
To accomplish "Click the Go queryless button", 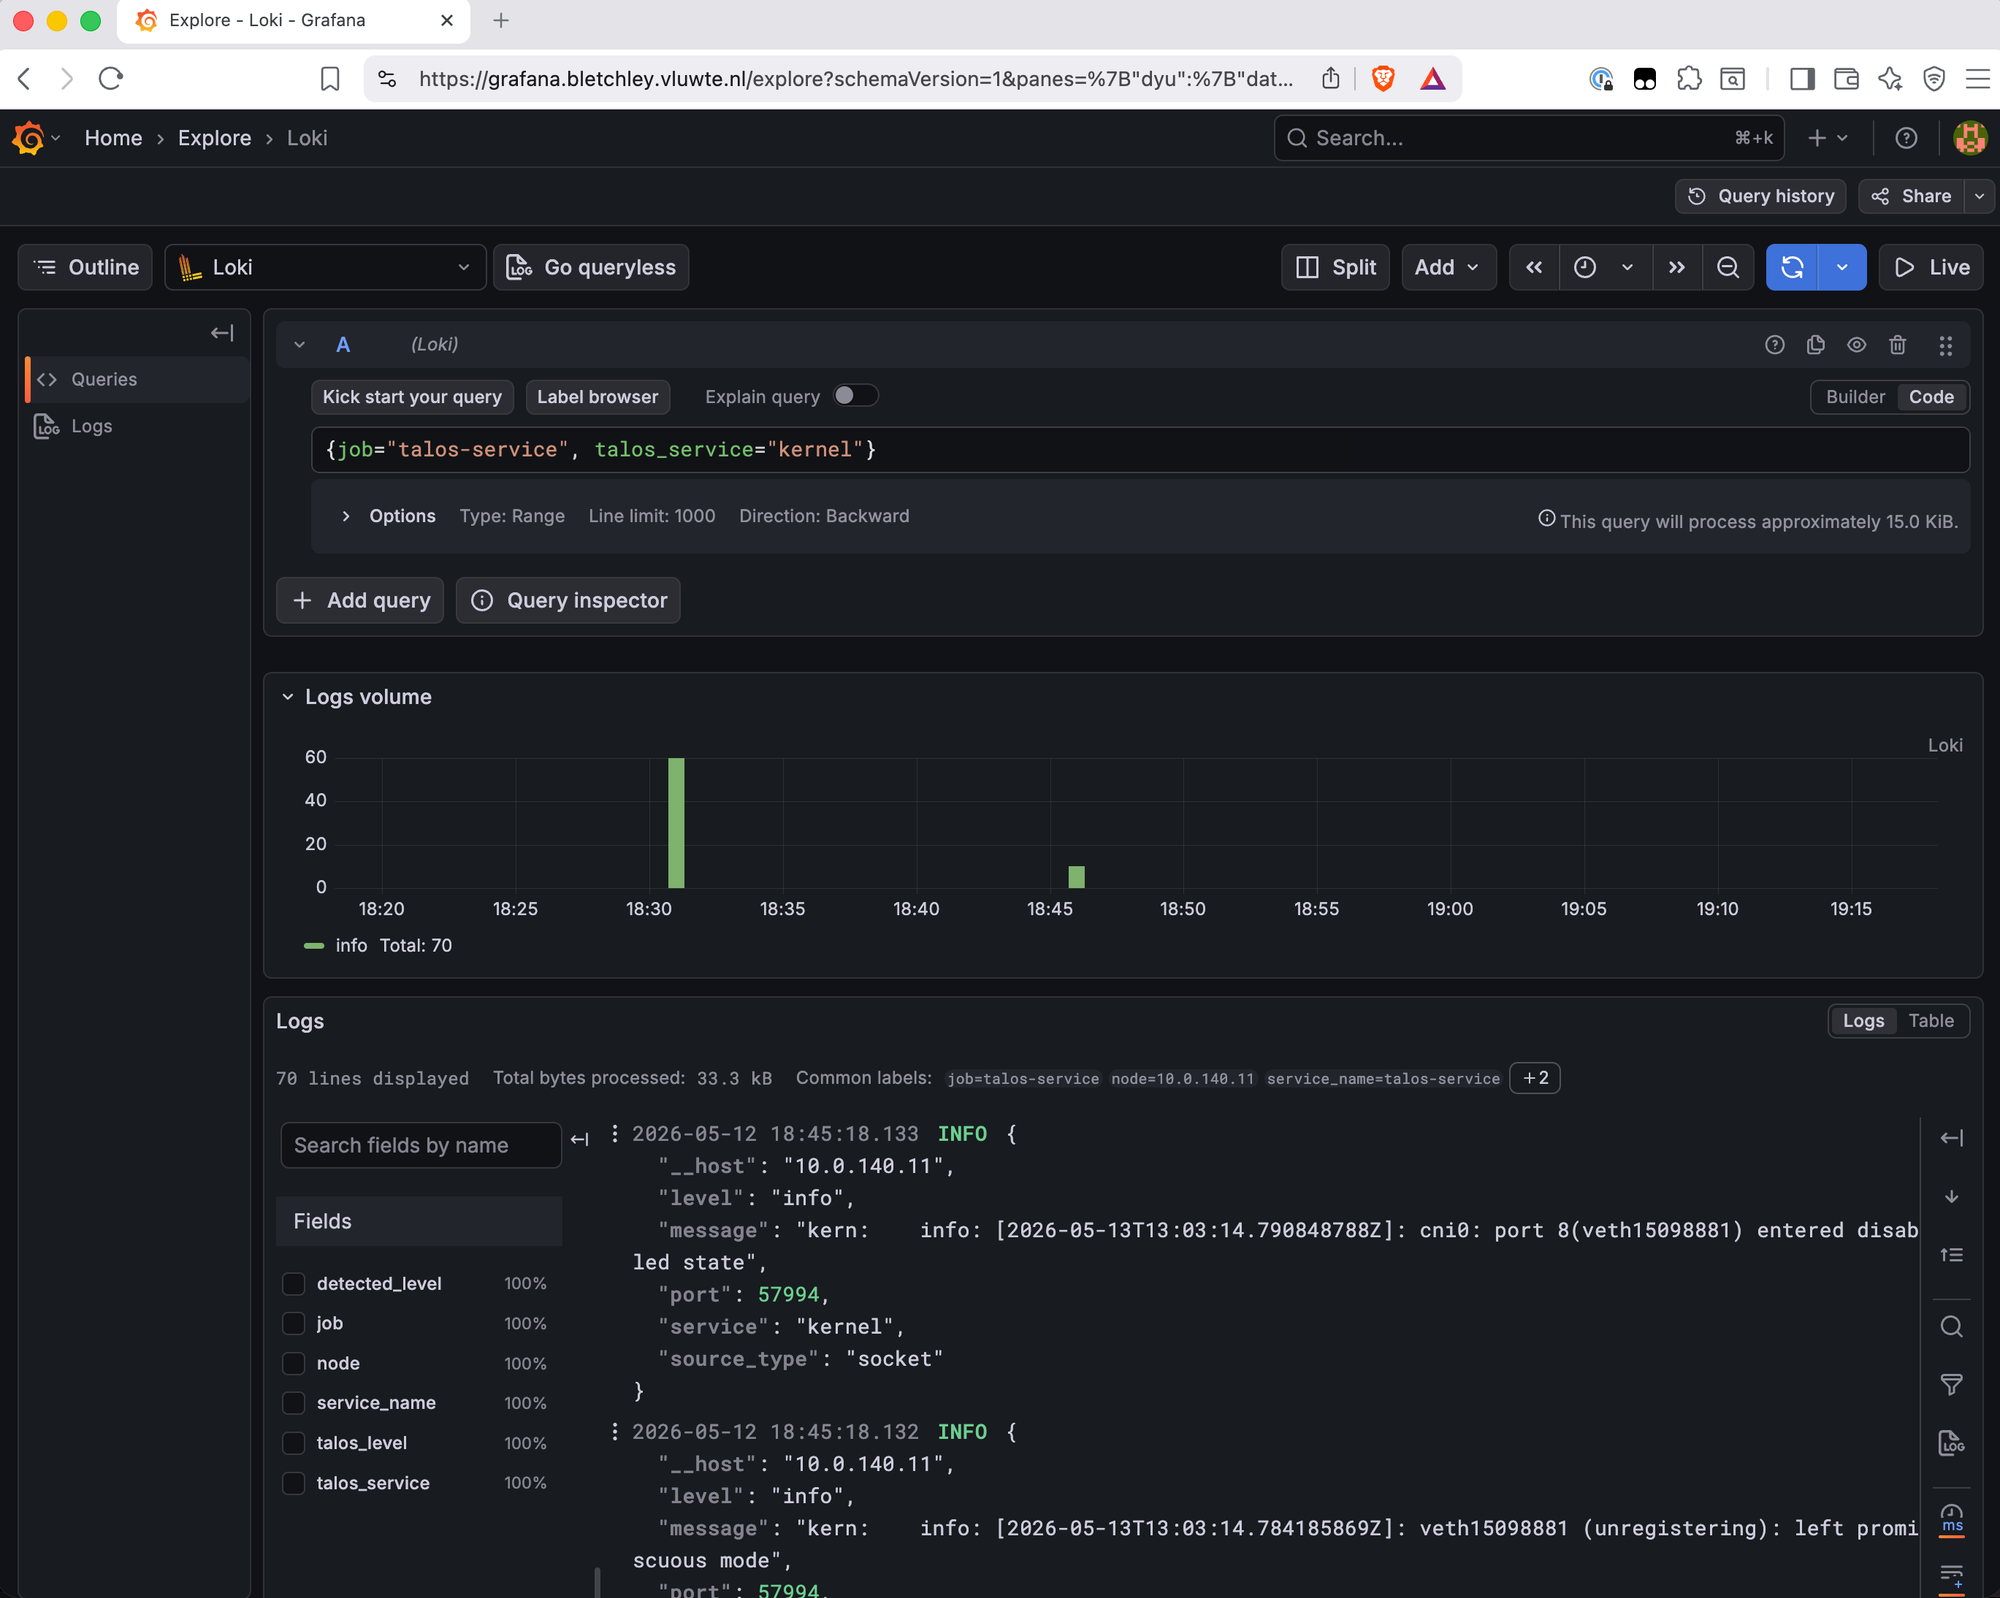I will tap(591, 267).
